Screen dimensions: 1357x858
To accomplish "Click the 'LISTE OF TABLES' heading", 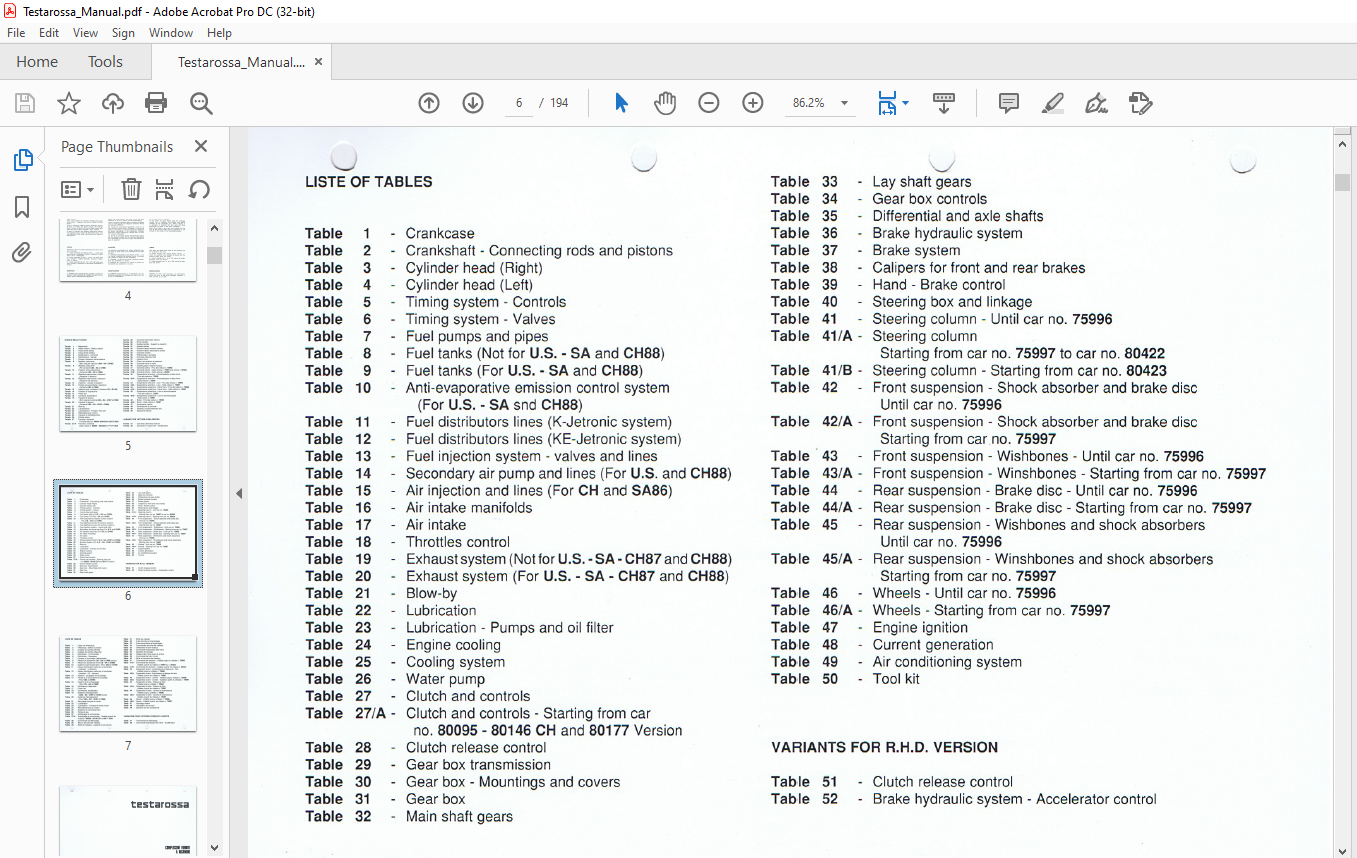I will [369, 182].
